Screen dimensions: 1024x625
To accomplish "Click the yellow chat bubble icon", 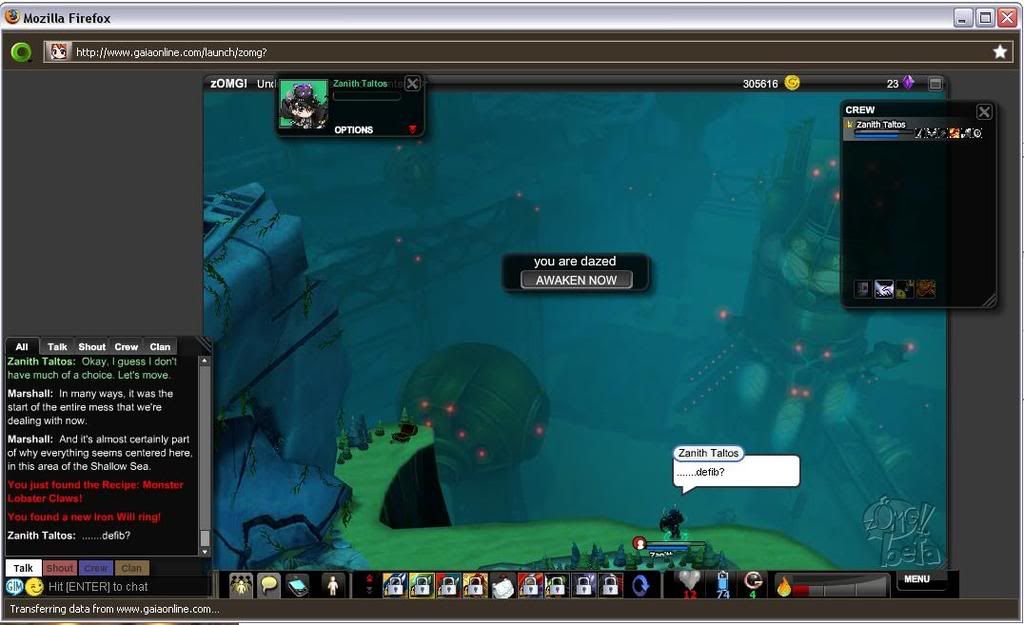I will coord(269,585).
